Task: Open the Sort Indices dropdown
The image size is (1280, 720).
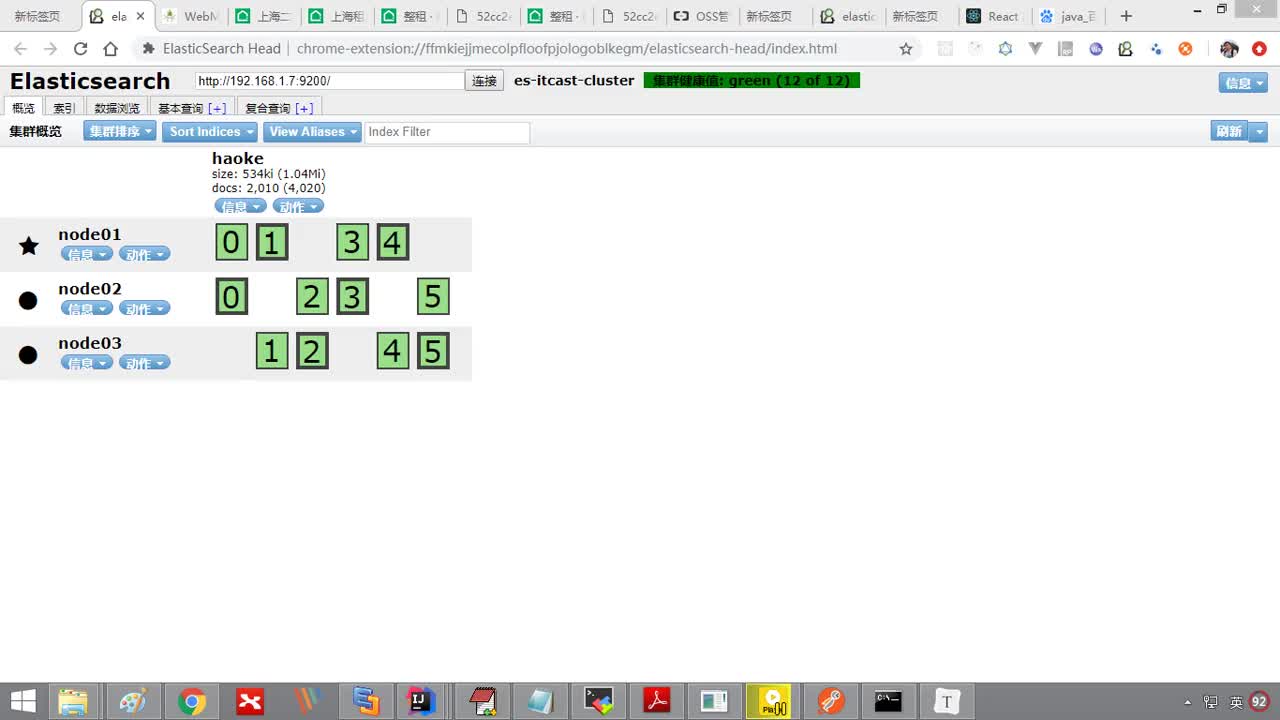Action: point(210,132)
